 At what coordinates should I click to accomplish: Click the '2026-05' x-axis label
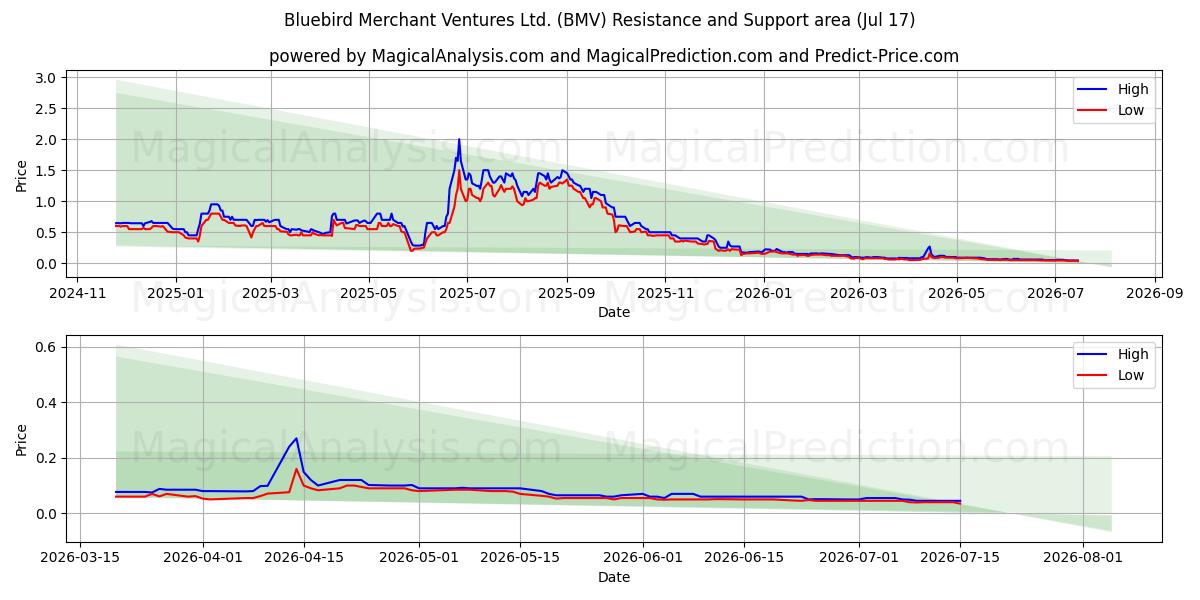(958, 293)
